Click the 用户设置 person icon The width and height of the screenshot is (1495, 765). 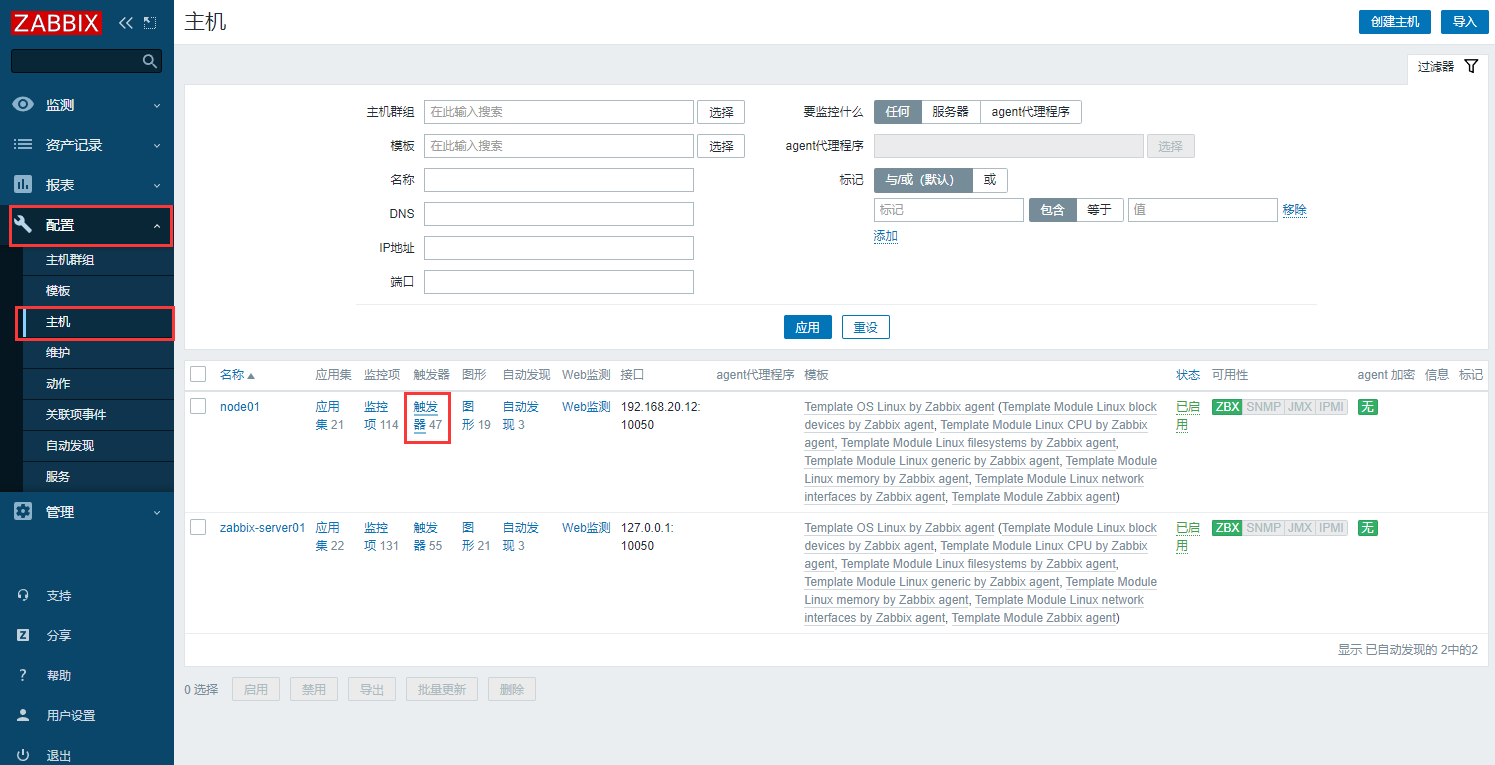(23, 715)
